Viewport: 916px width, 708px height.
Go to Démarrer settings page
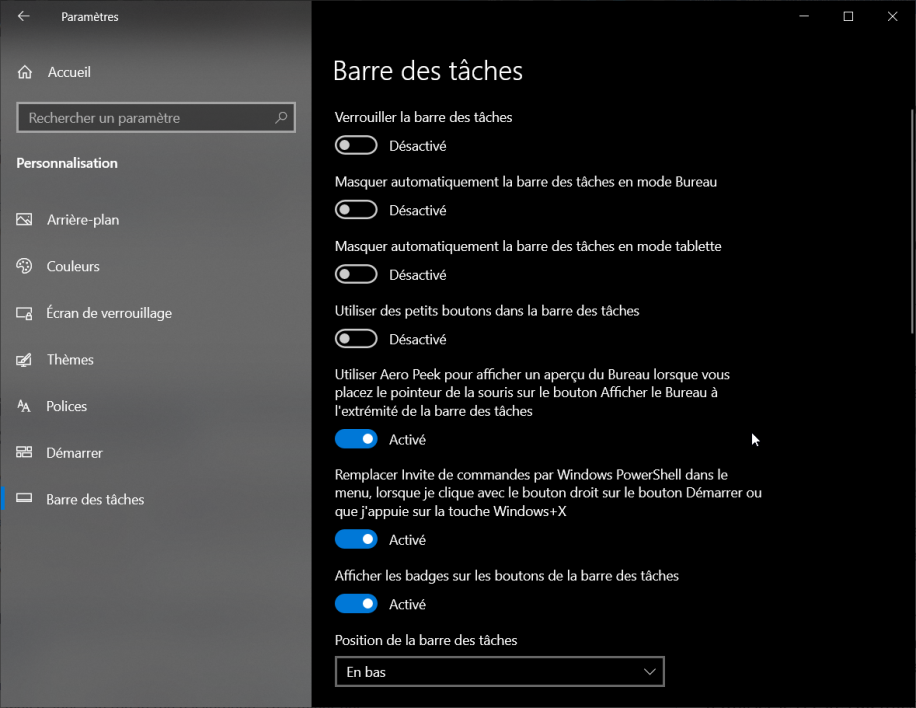[x=74, y=453]
